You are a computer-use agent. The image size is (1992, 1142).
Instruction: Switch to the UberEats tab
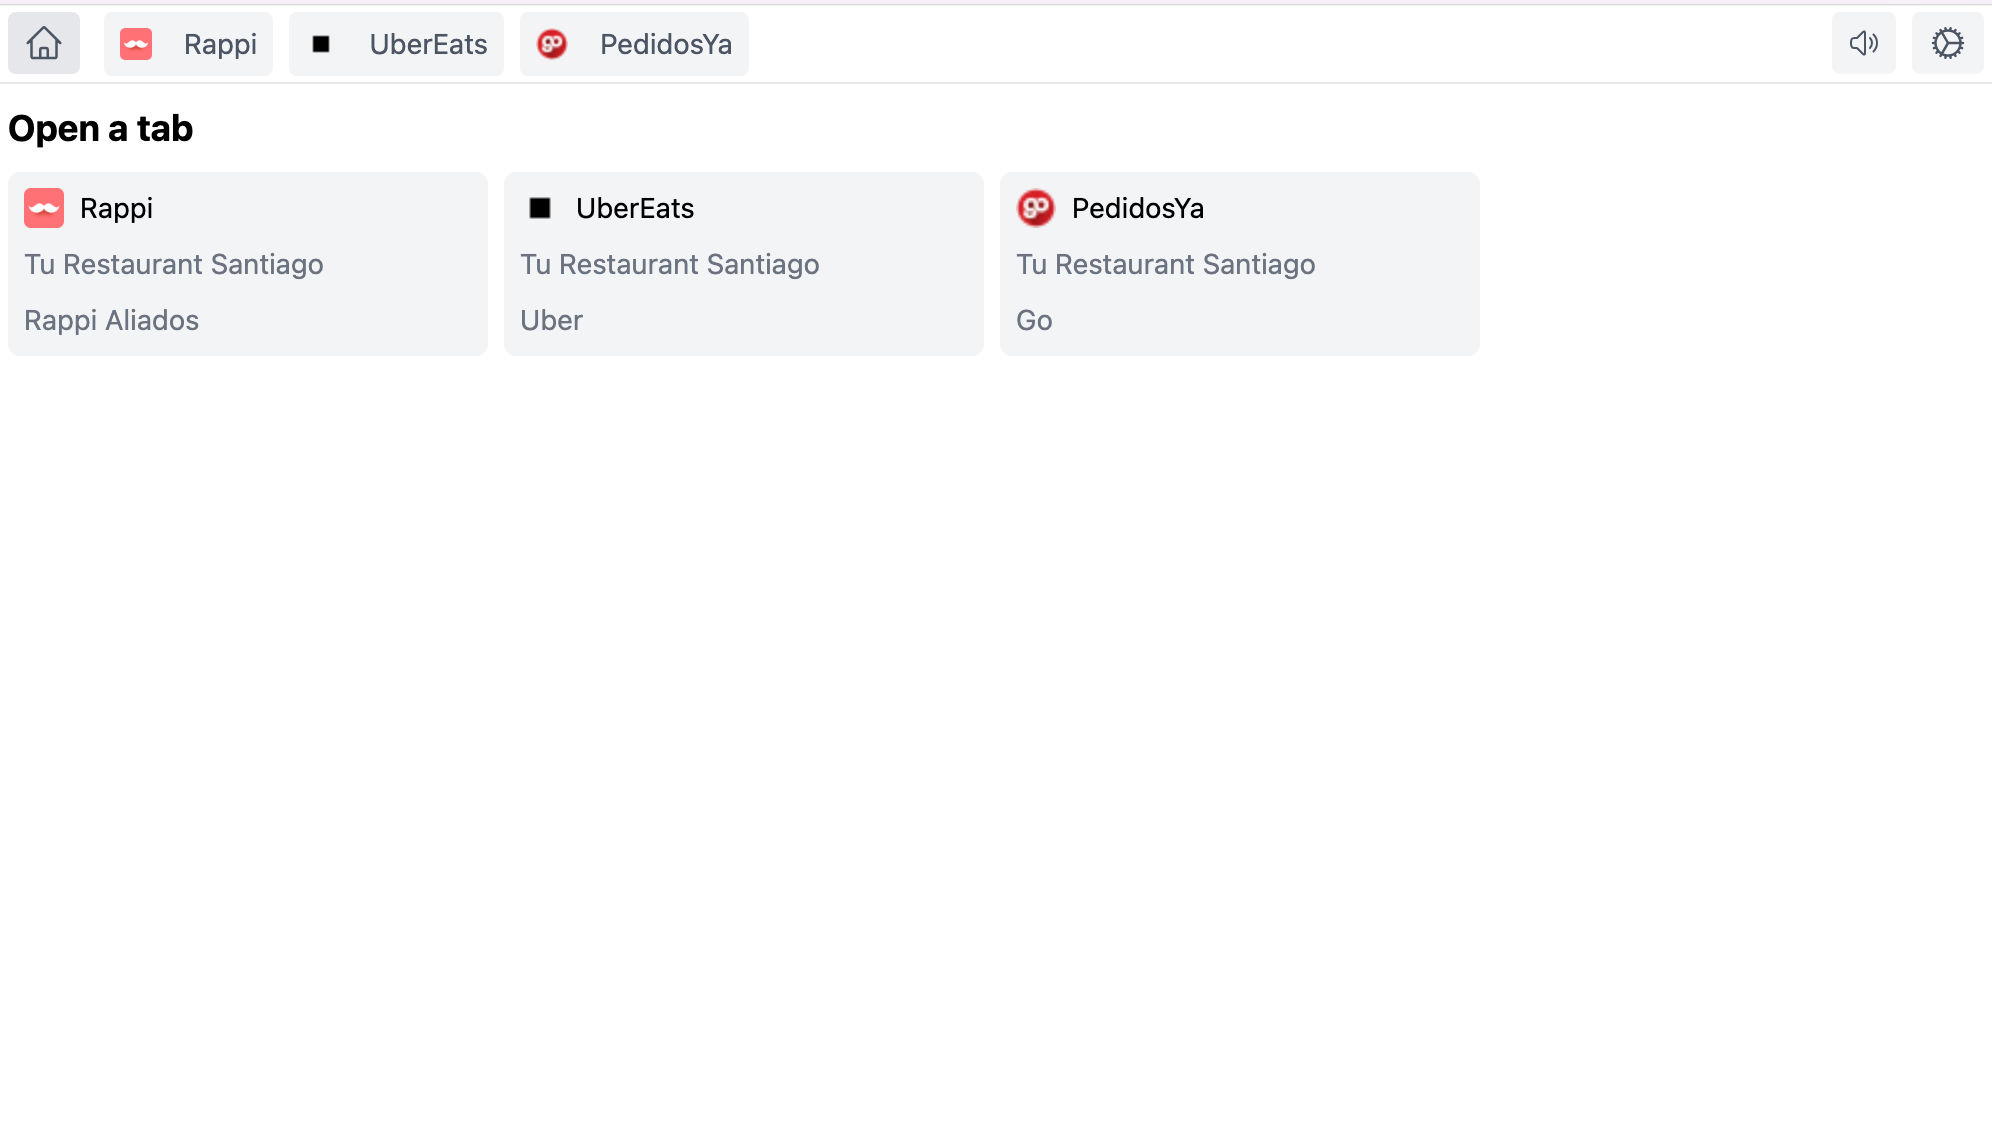tap(396, 44)
